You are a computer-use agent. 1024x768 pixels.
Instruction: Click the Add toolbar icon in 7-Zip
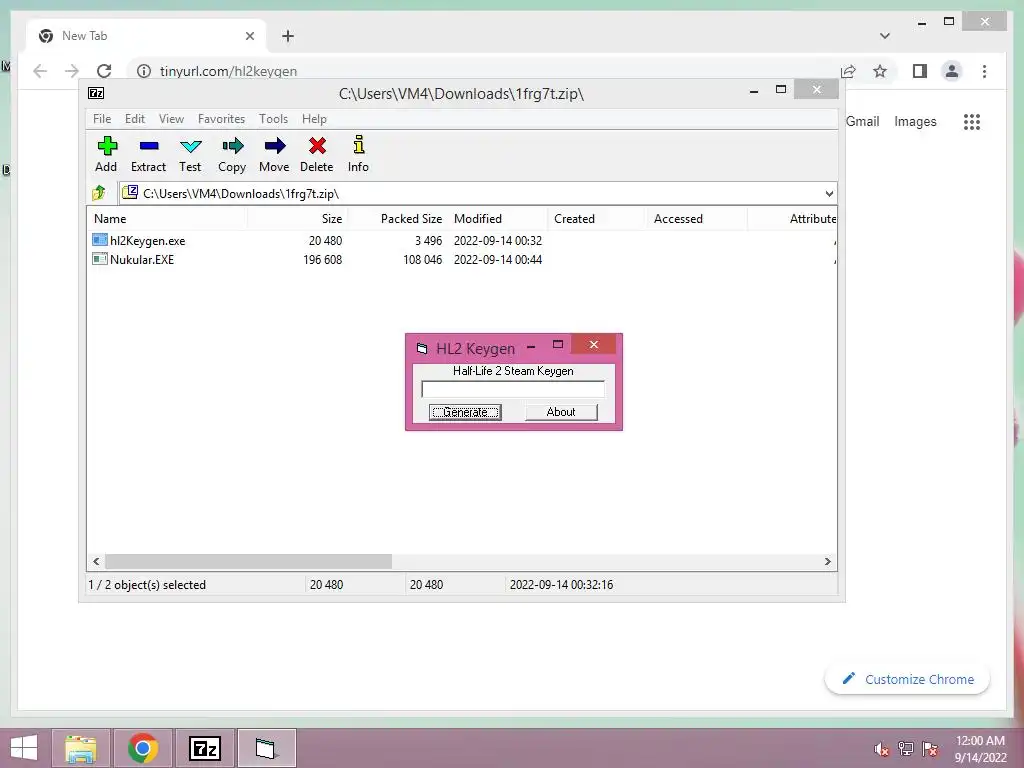pos(106,146)
